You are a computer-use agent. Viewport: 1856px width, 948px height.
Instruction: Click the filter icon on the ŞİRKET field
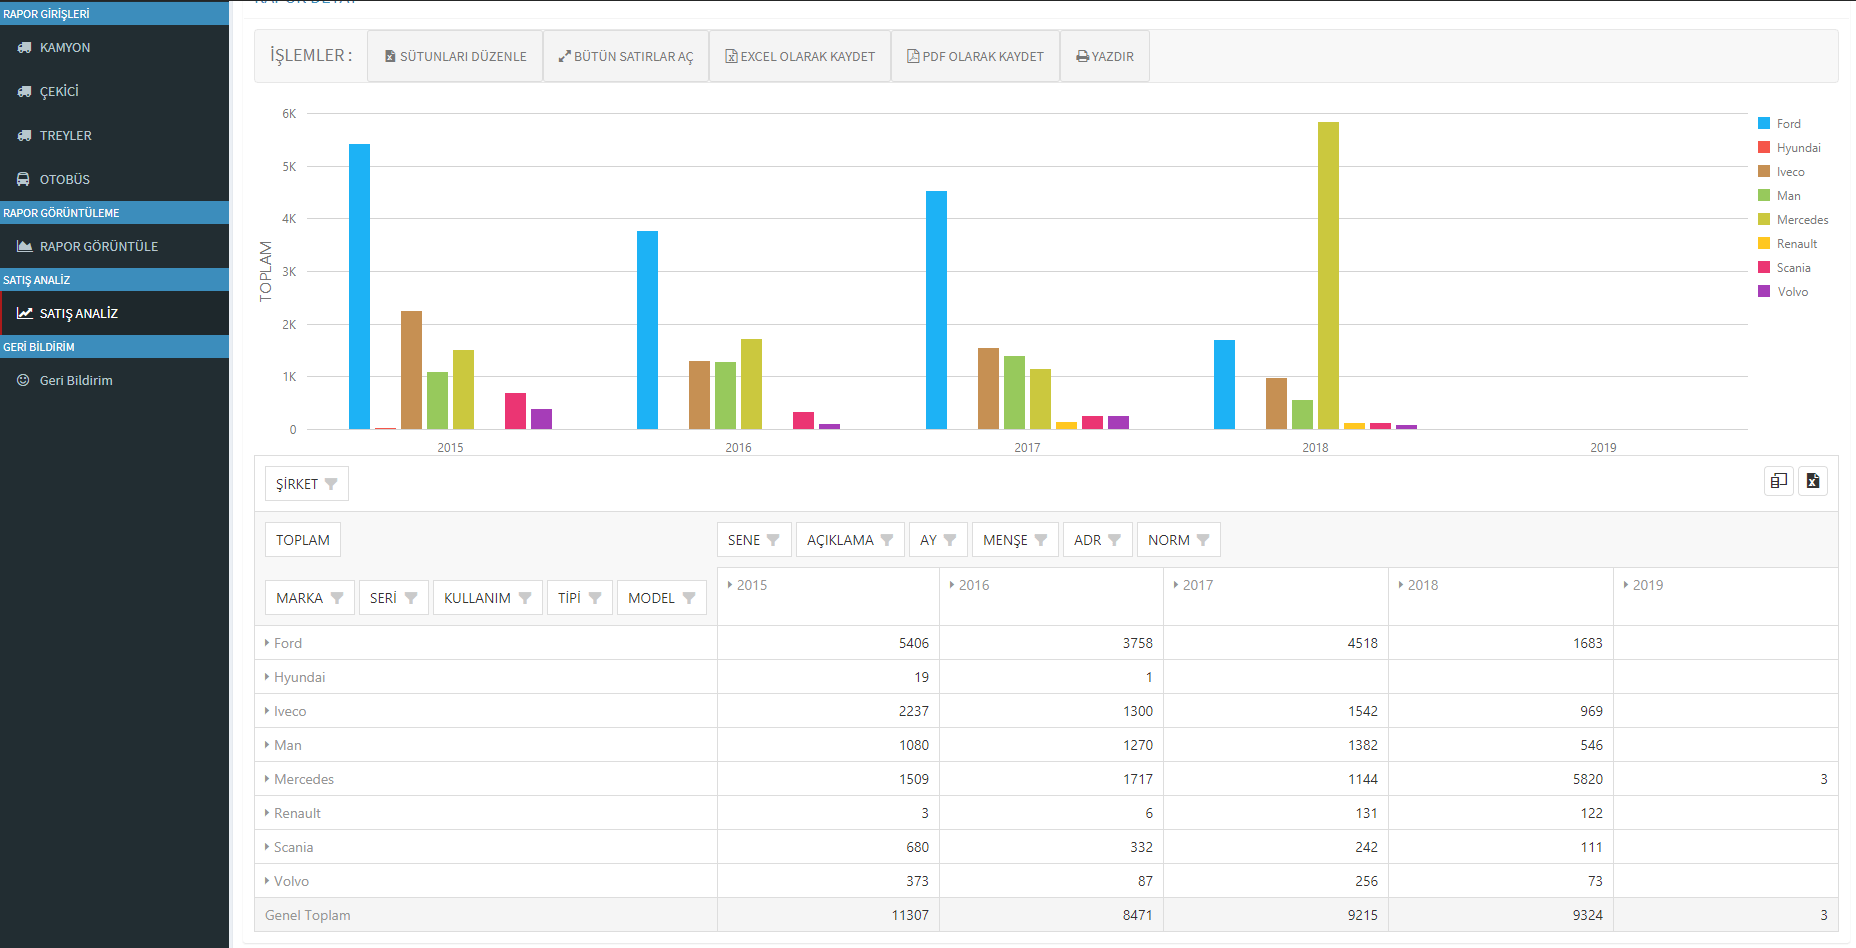click(331, 484)
